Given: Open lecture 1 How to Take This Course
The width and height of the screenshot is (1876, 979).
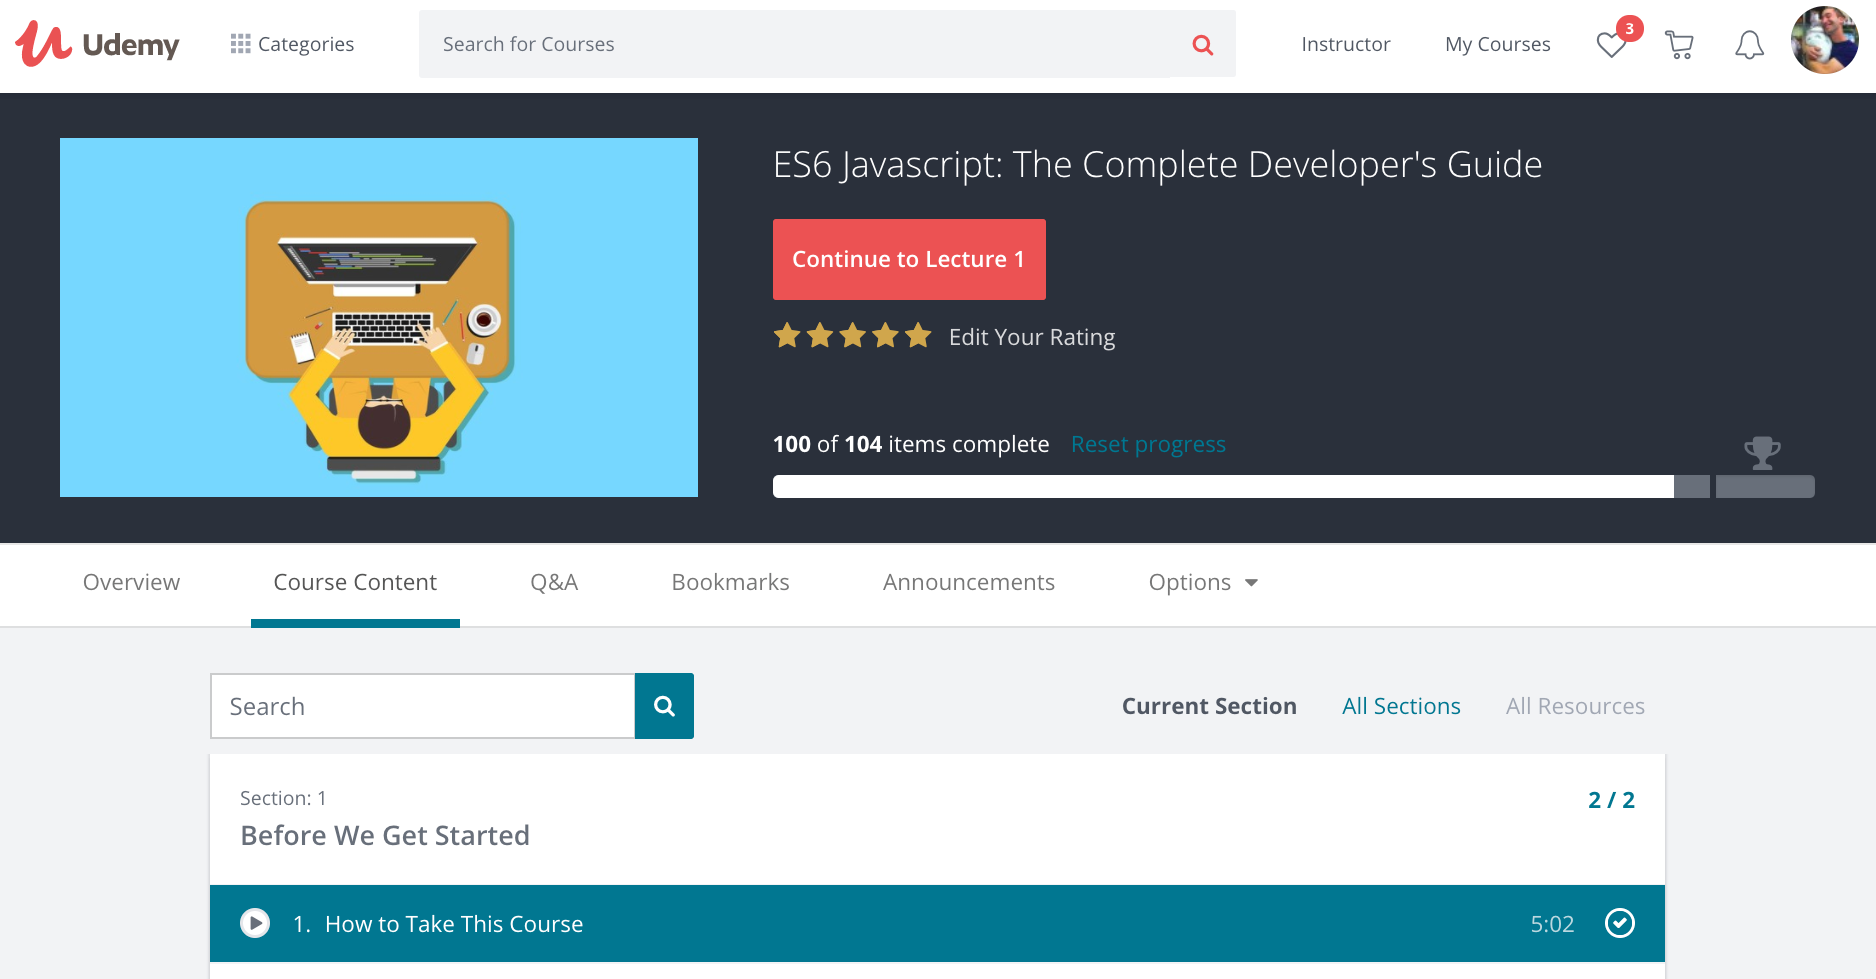Looking at the screenshot, I should coord(937,923).
